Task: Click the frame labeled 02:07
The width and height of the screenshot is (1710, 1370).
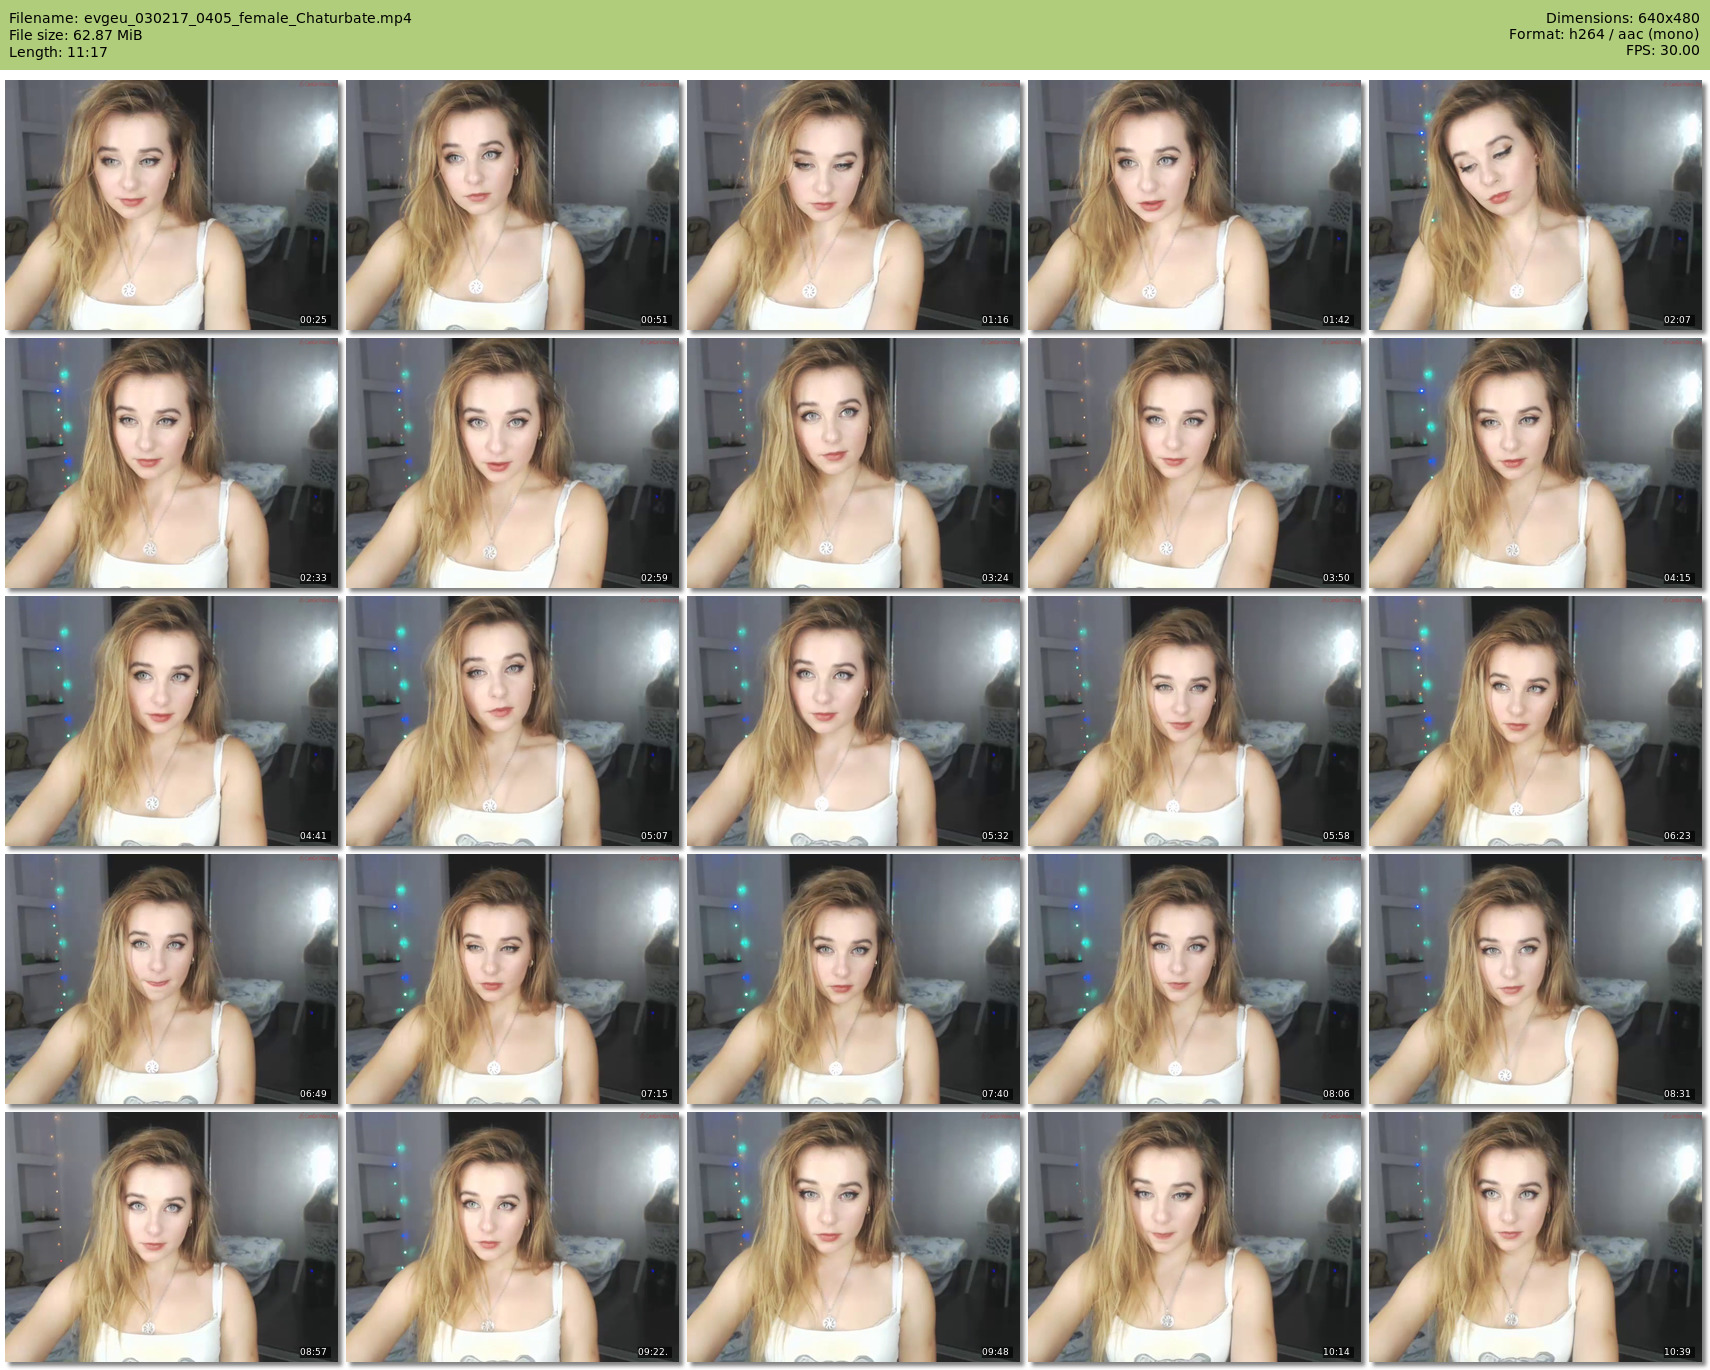Action: tap(1535, 205)
